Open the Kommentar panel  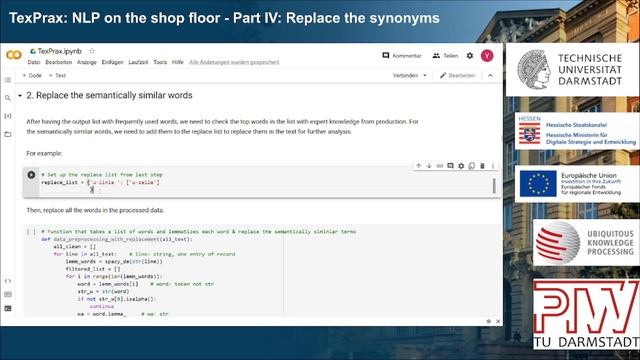pos(402,56)
